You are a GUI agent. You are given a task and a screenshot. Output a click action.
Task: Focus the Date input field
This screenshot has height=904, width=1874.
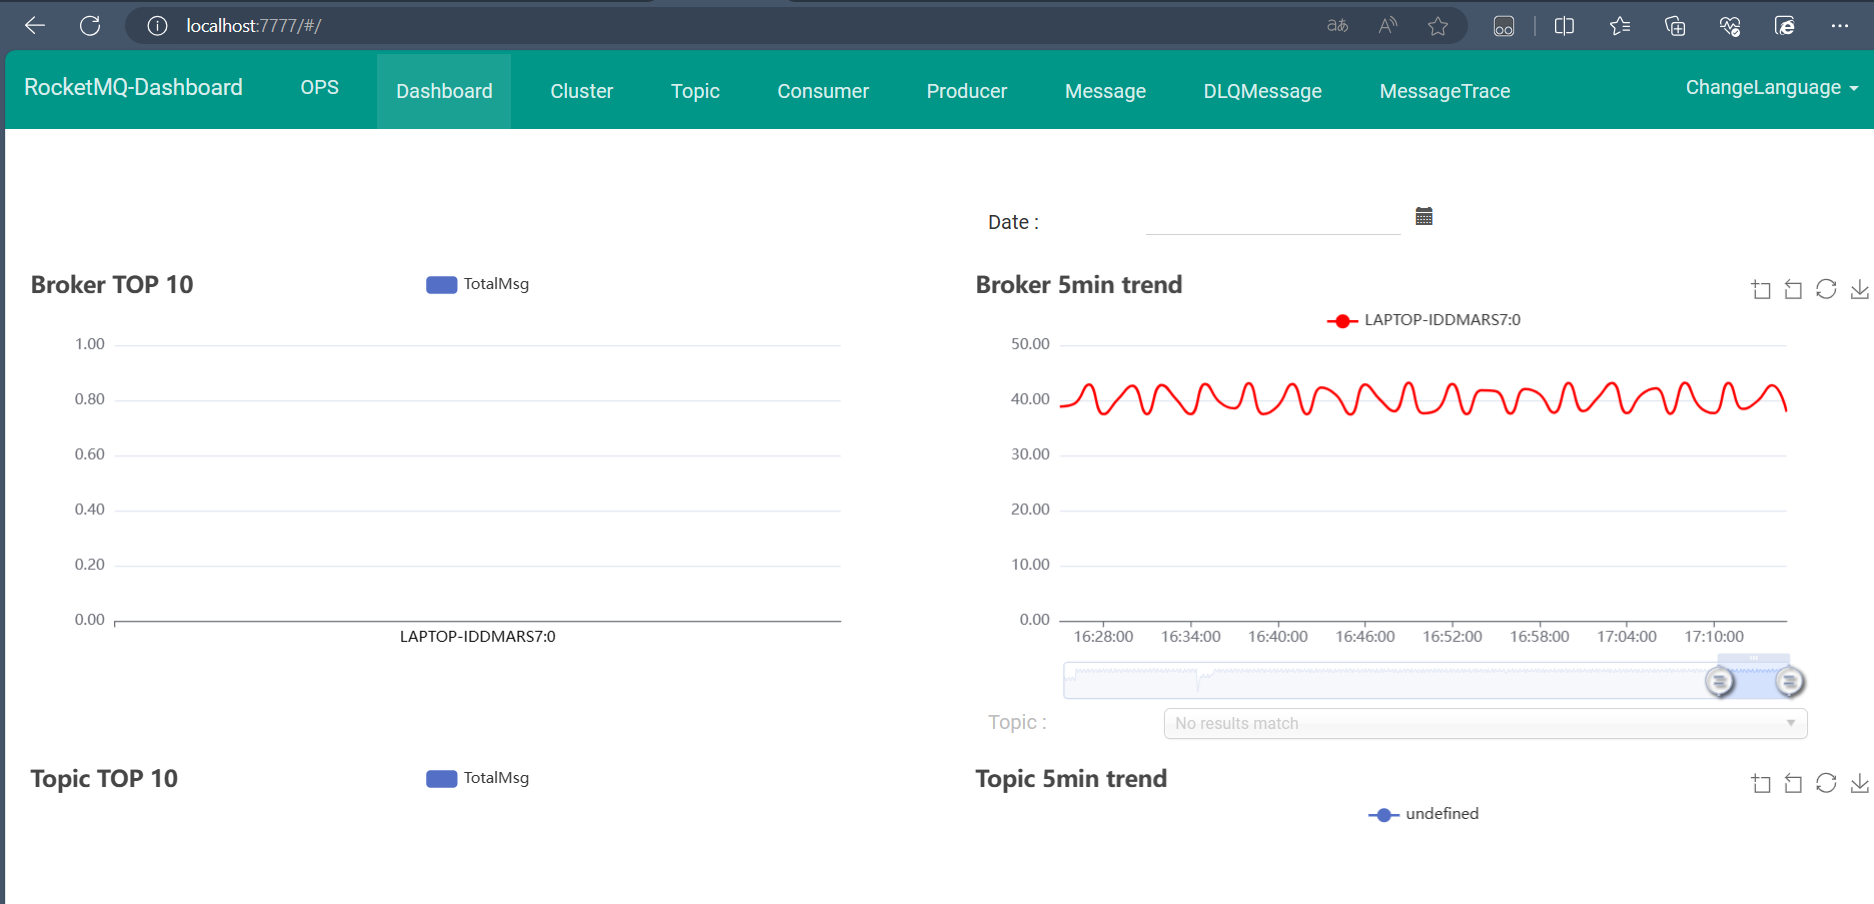point(1272,220)
